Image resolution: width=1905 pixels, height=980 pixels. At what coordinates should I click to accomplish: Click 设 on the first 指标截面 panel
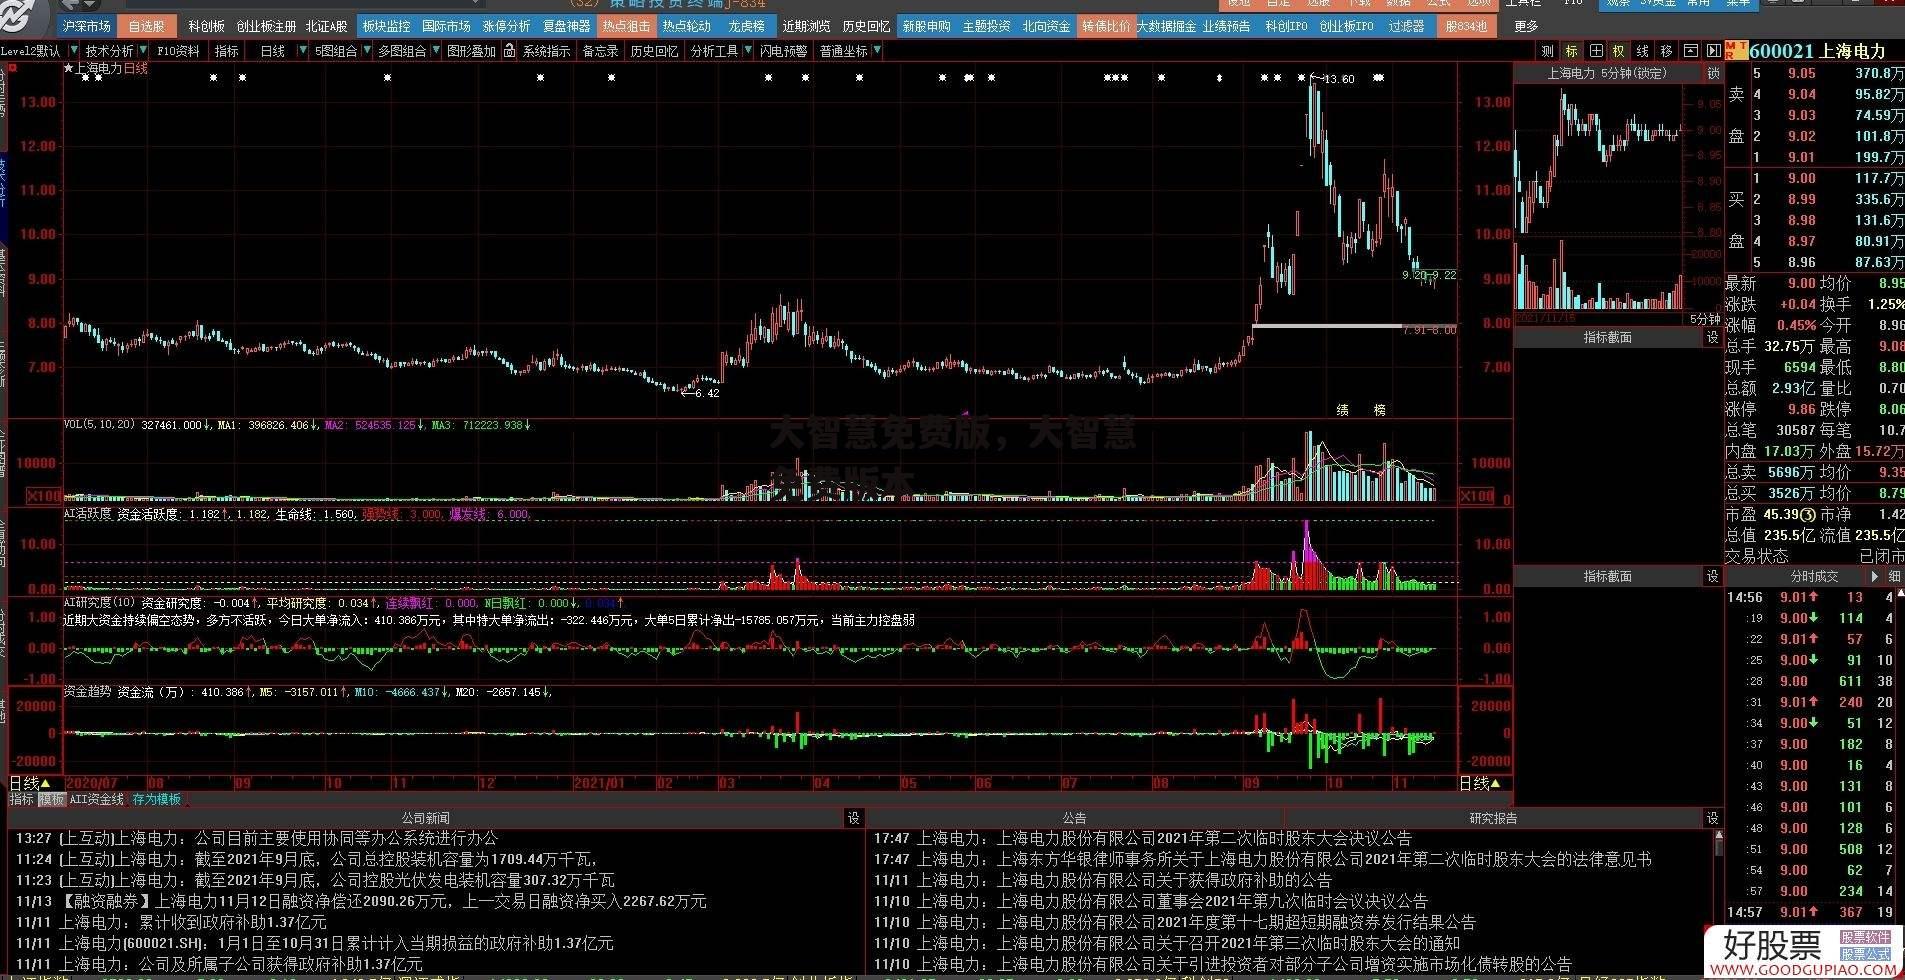click(1713, 338)
